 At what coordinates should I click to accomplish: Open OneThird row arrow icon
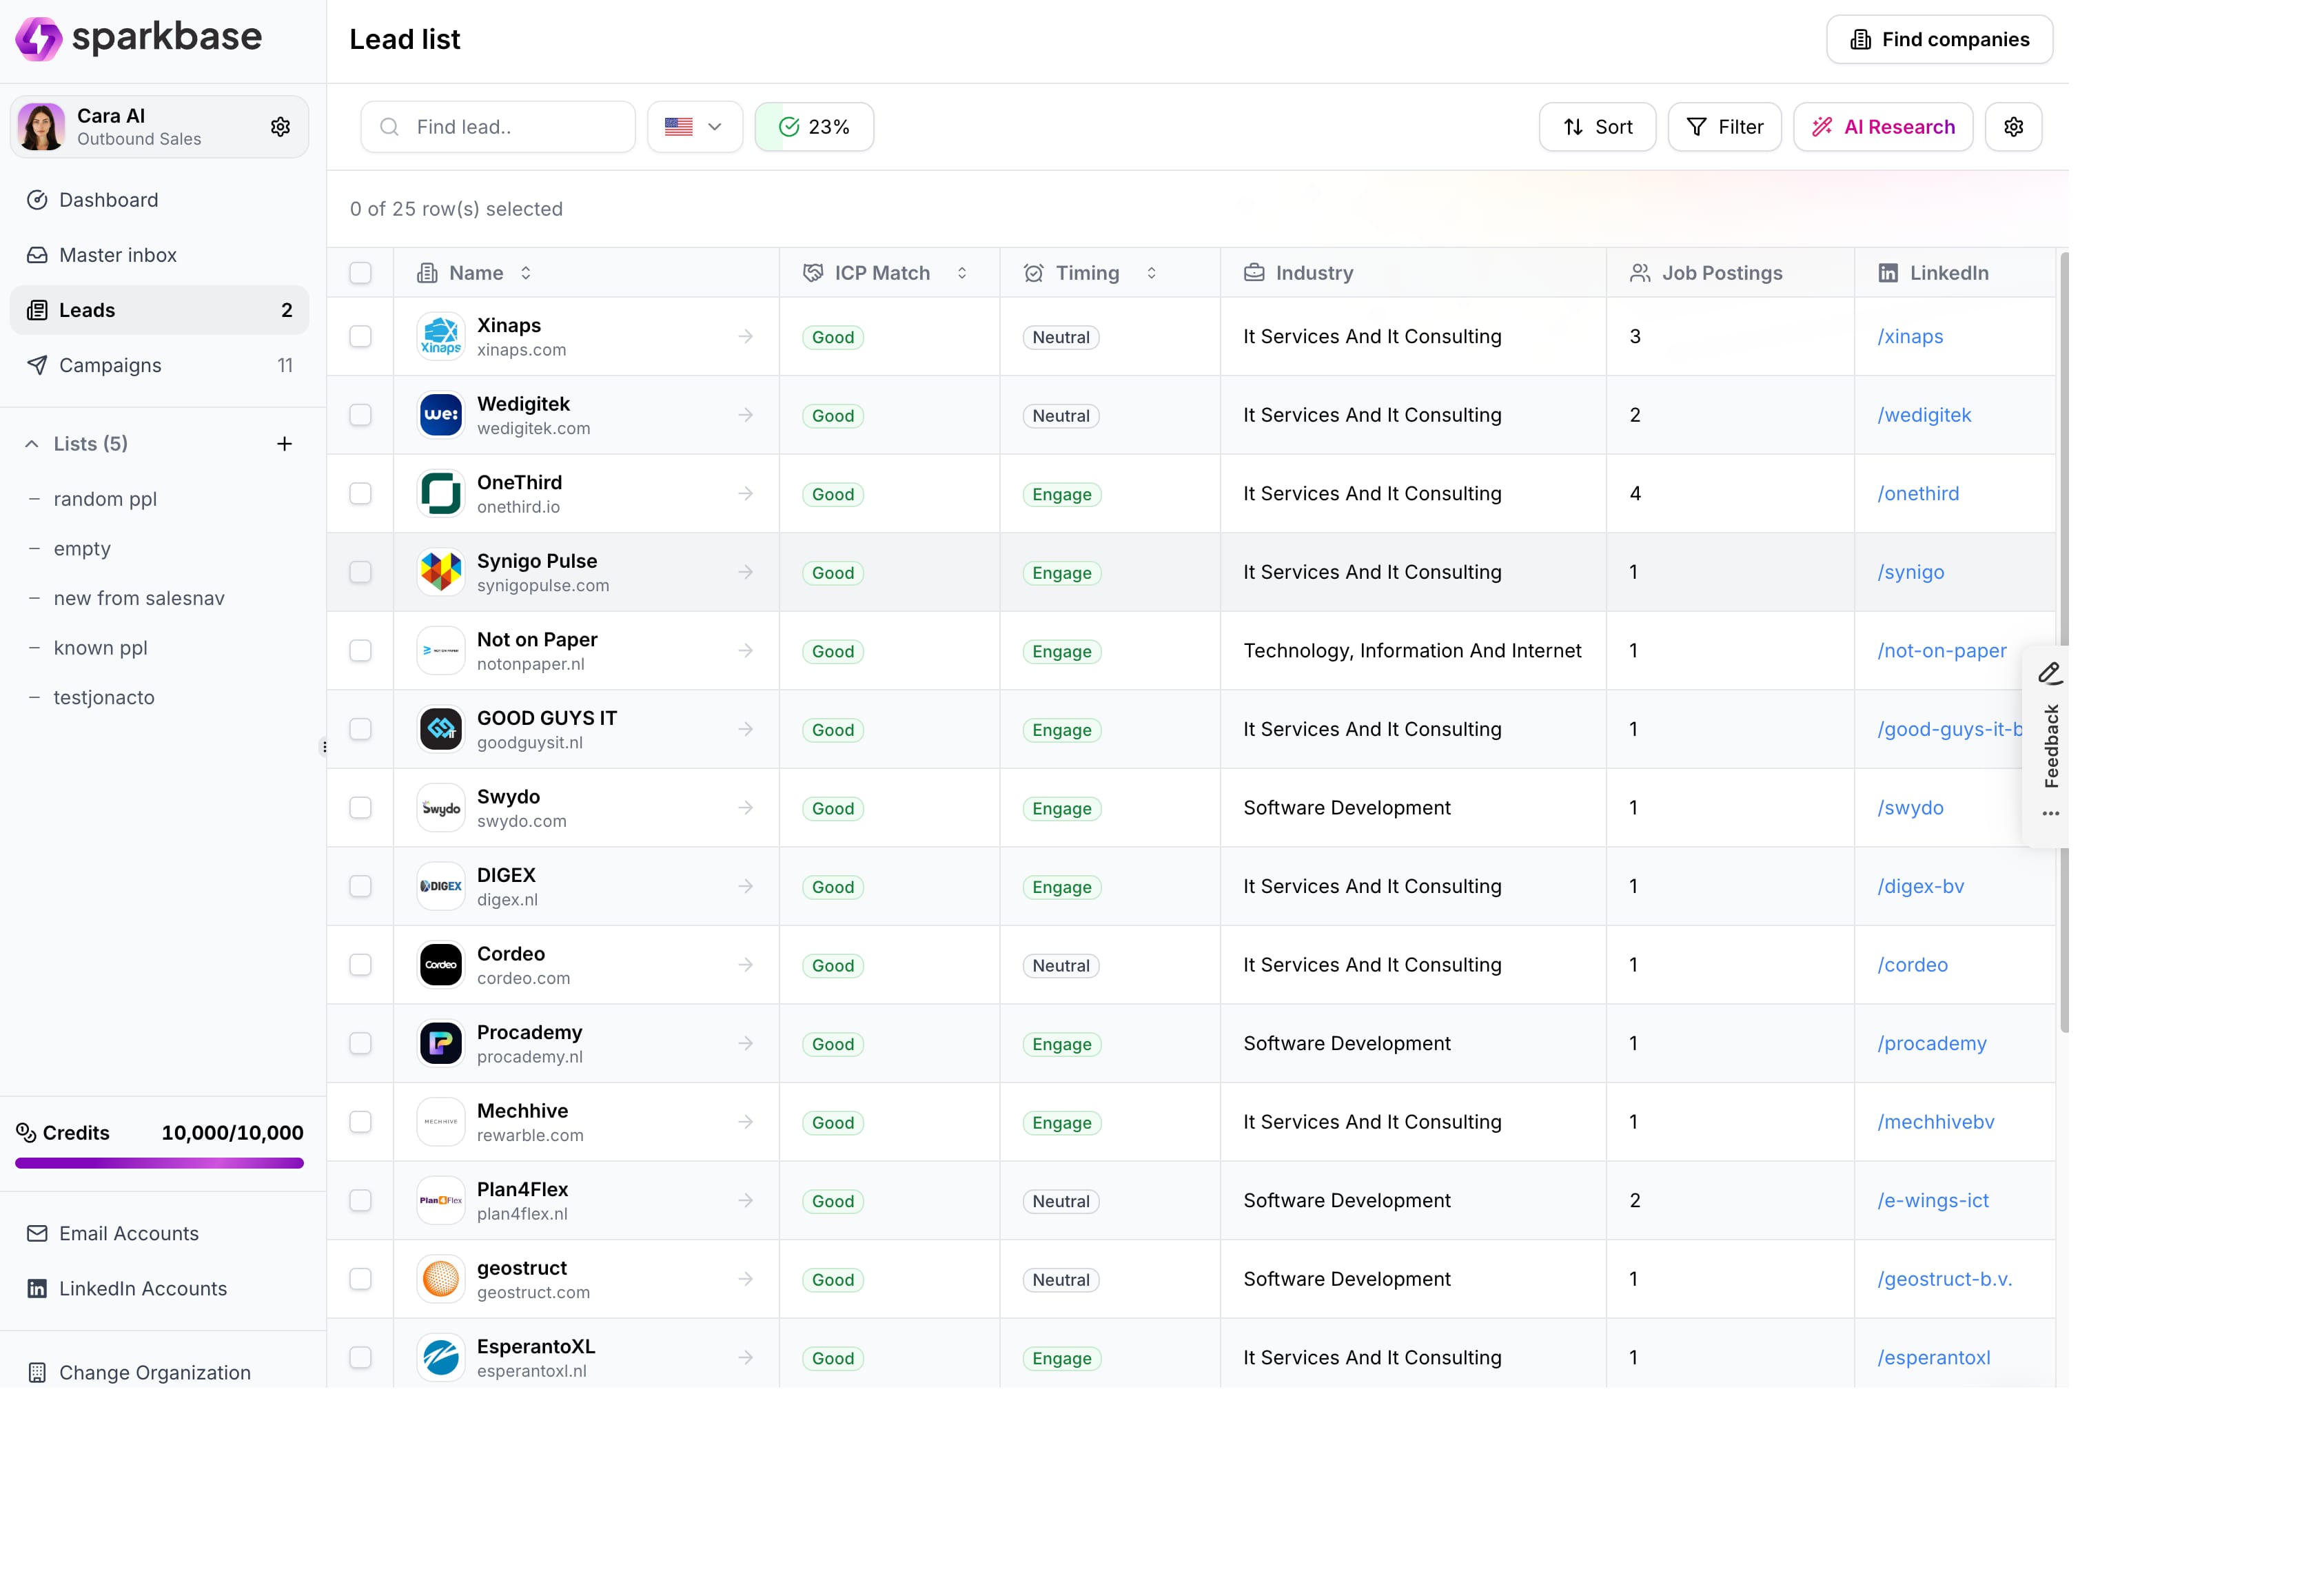[746, 494]
